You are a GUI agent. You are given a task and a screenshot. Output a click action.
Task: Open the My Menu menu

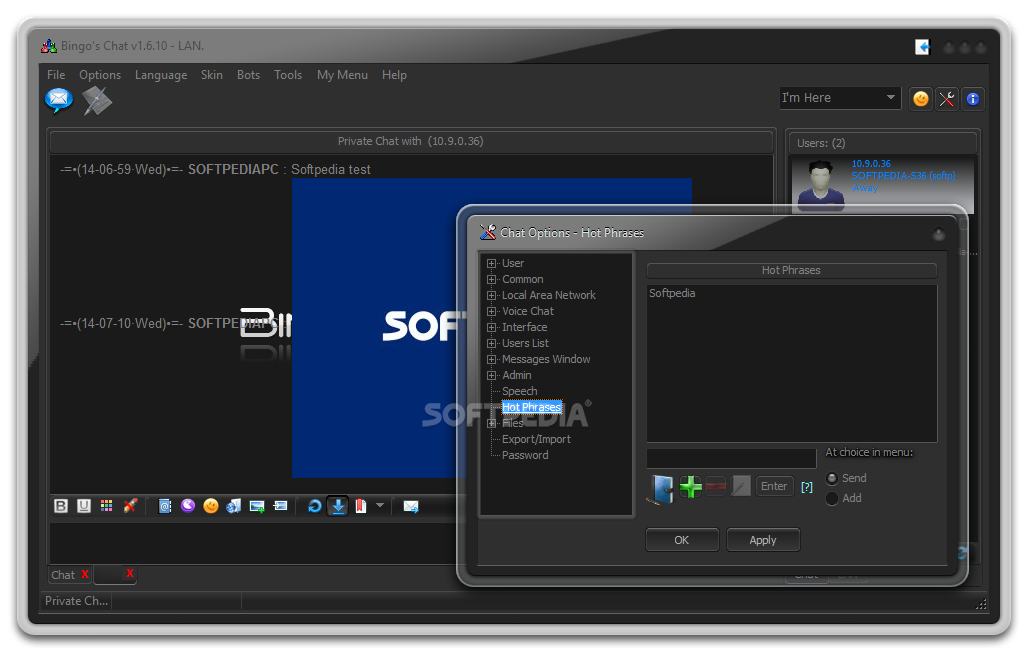point(342,75)
